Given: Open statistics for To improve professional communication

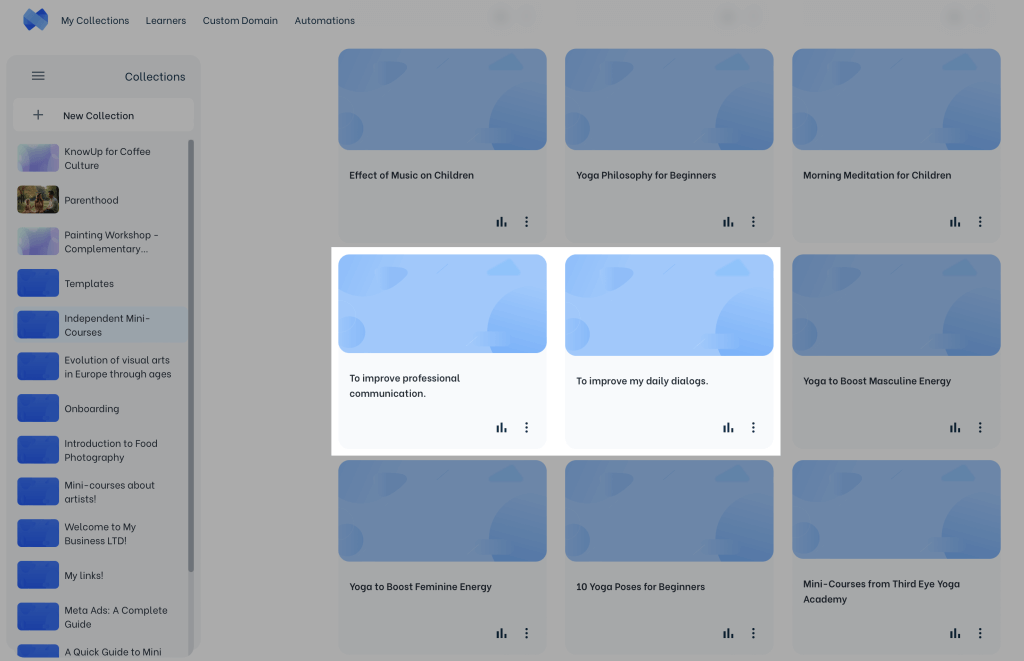Looking at the screenshot, I should (x=501, y=428).
